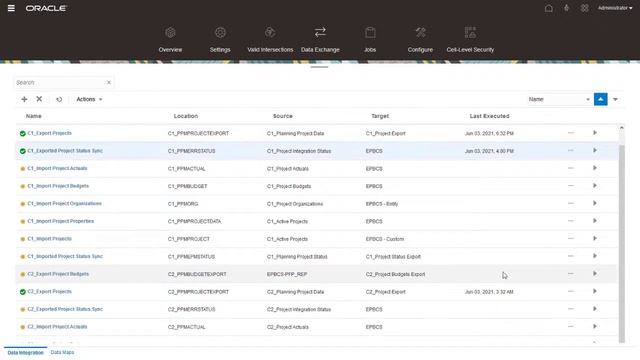Switch to the Data Maps tab
The height and width of the screenshot is (360, 640).
(62, 352)
